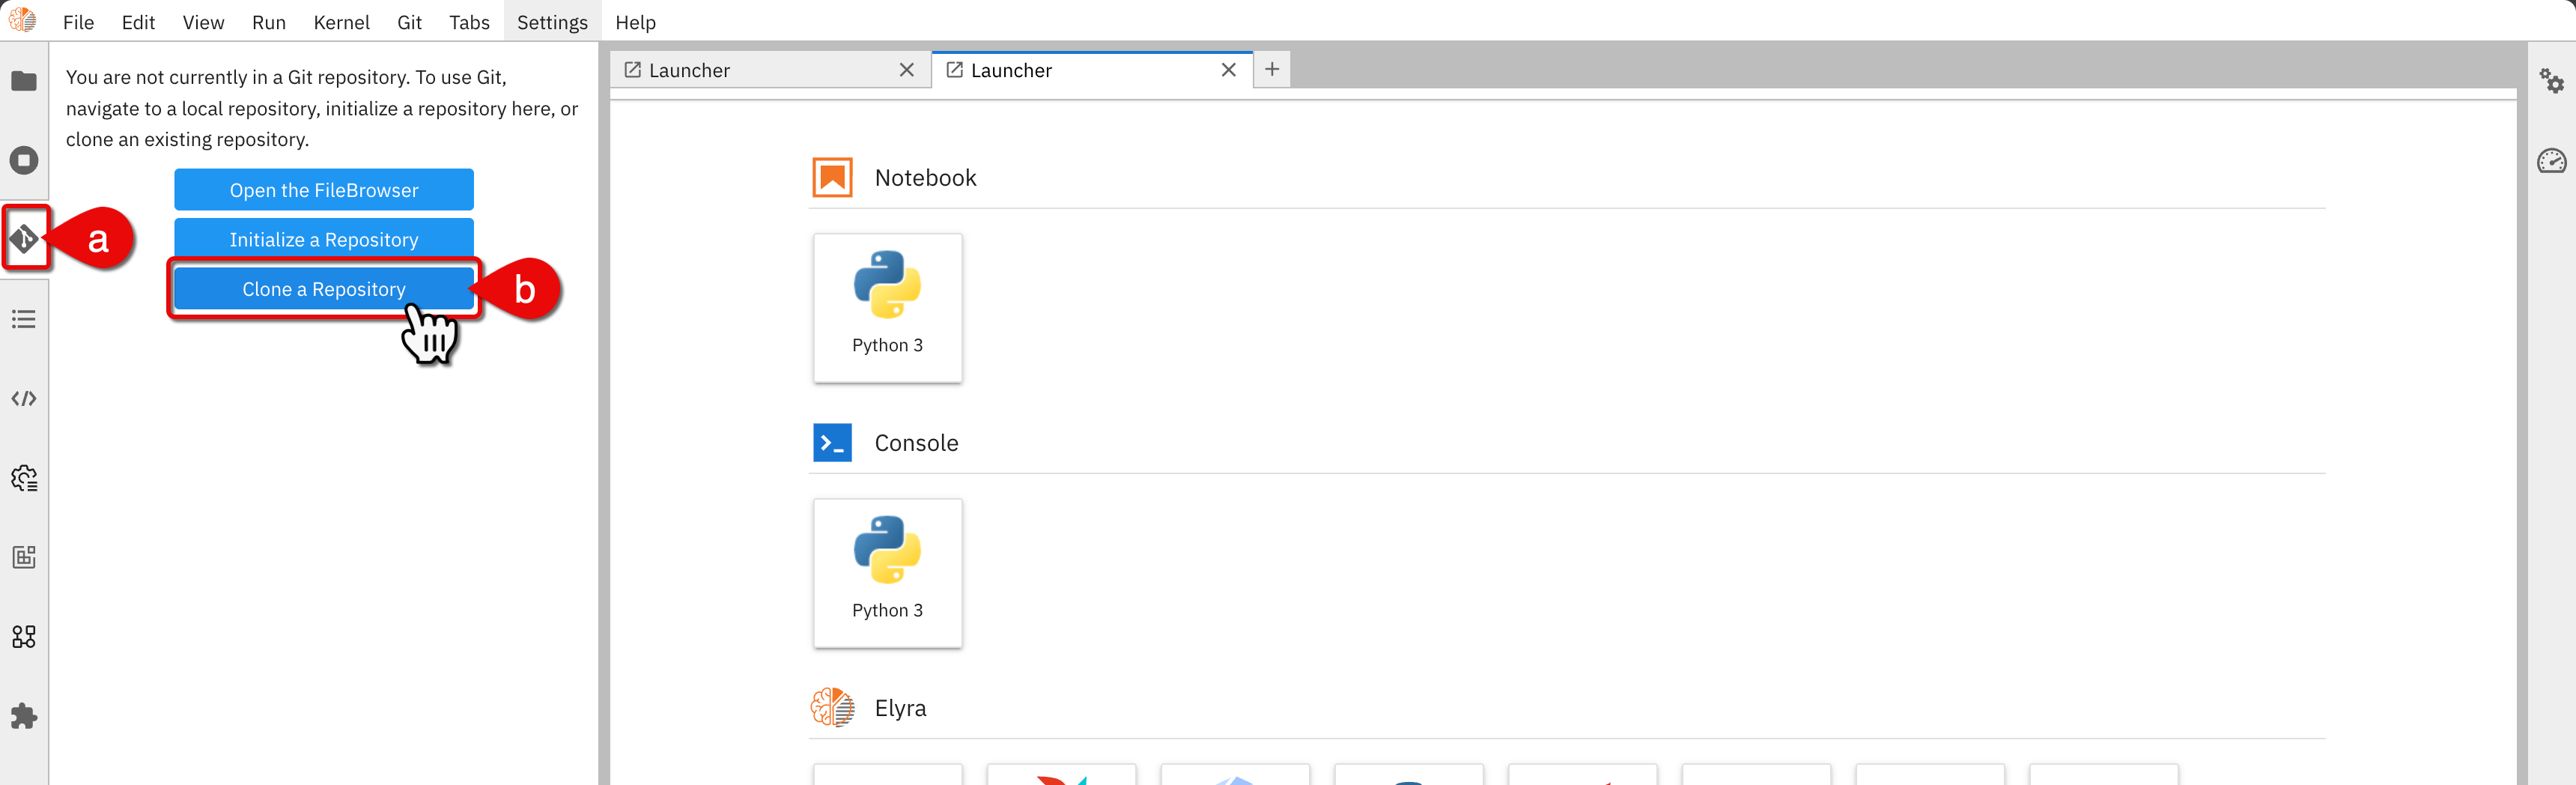Select the Git sidebar icon

pyautogui.click(x=24, y=239)
